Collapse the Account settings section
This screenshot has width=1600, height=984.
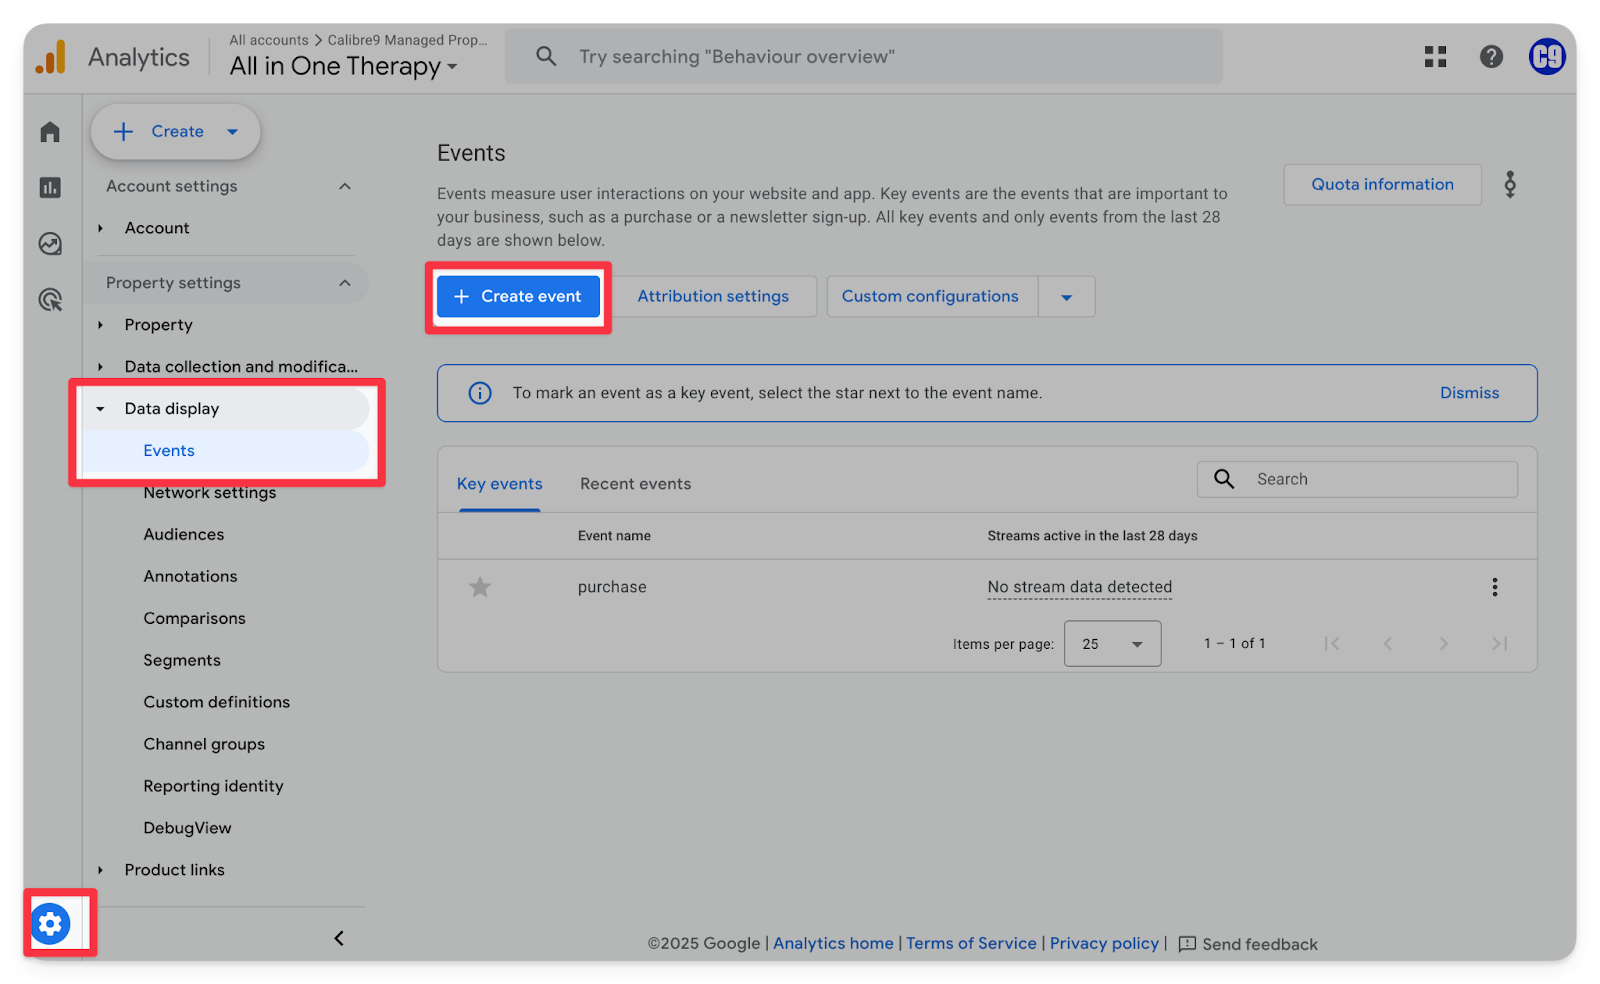[345, 186]
